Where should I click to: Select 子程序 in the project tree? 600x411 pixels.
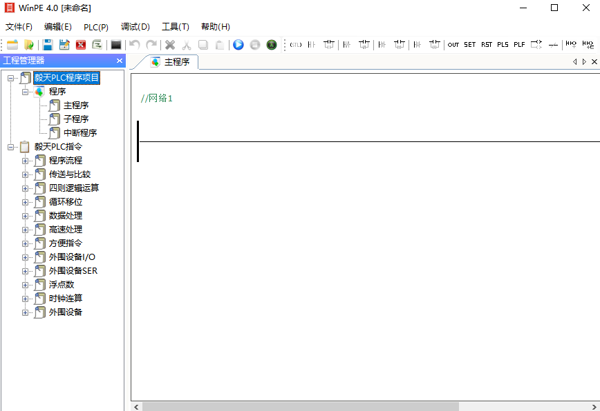click(76, 118)
